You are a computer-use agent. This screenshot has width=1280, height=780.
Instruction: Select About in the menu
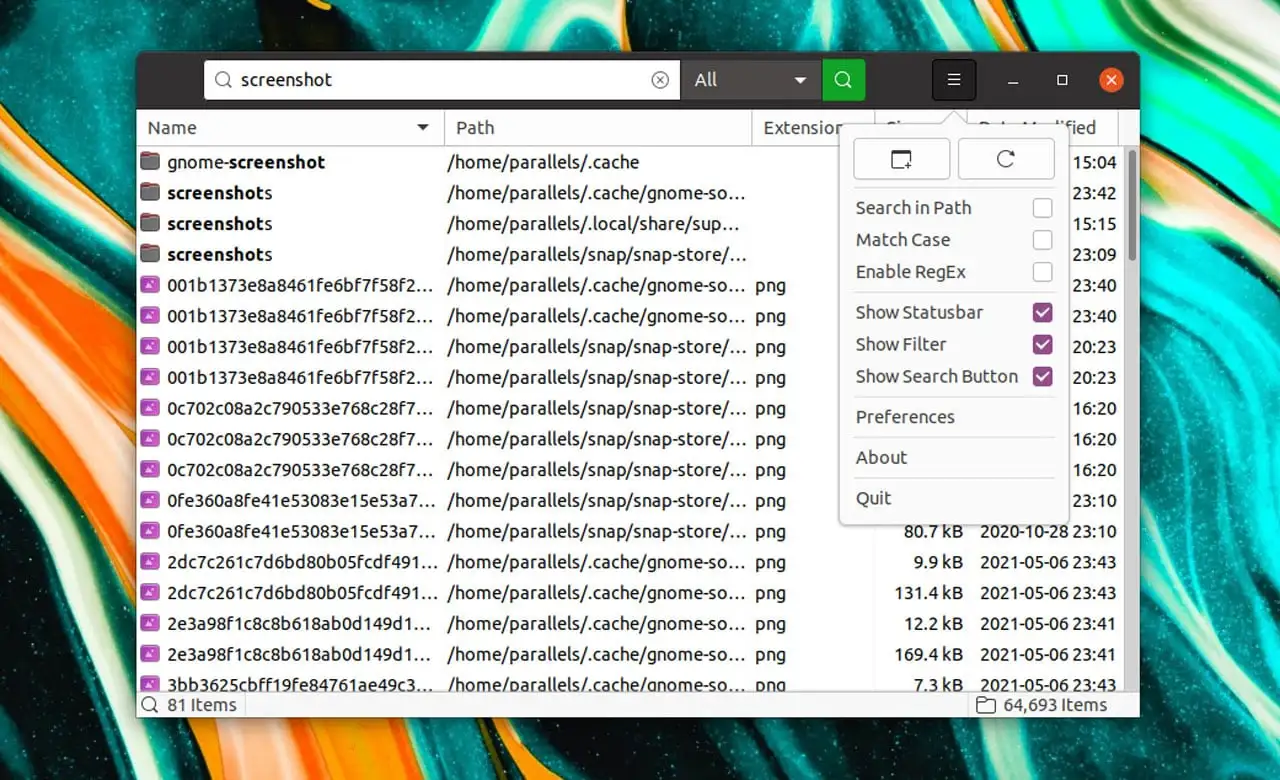pos(881,458)
